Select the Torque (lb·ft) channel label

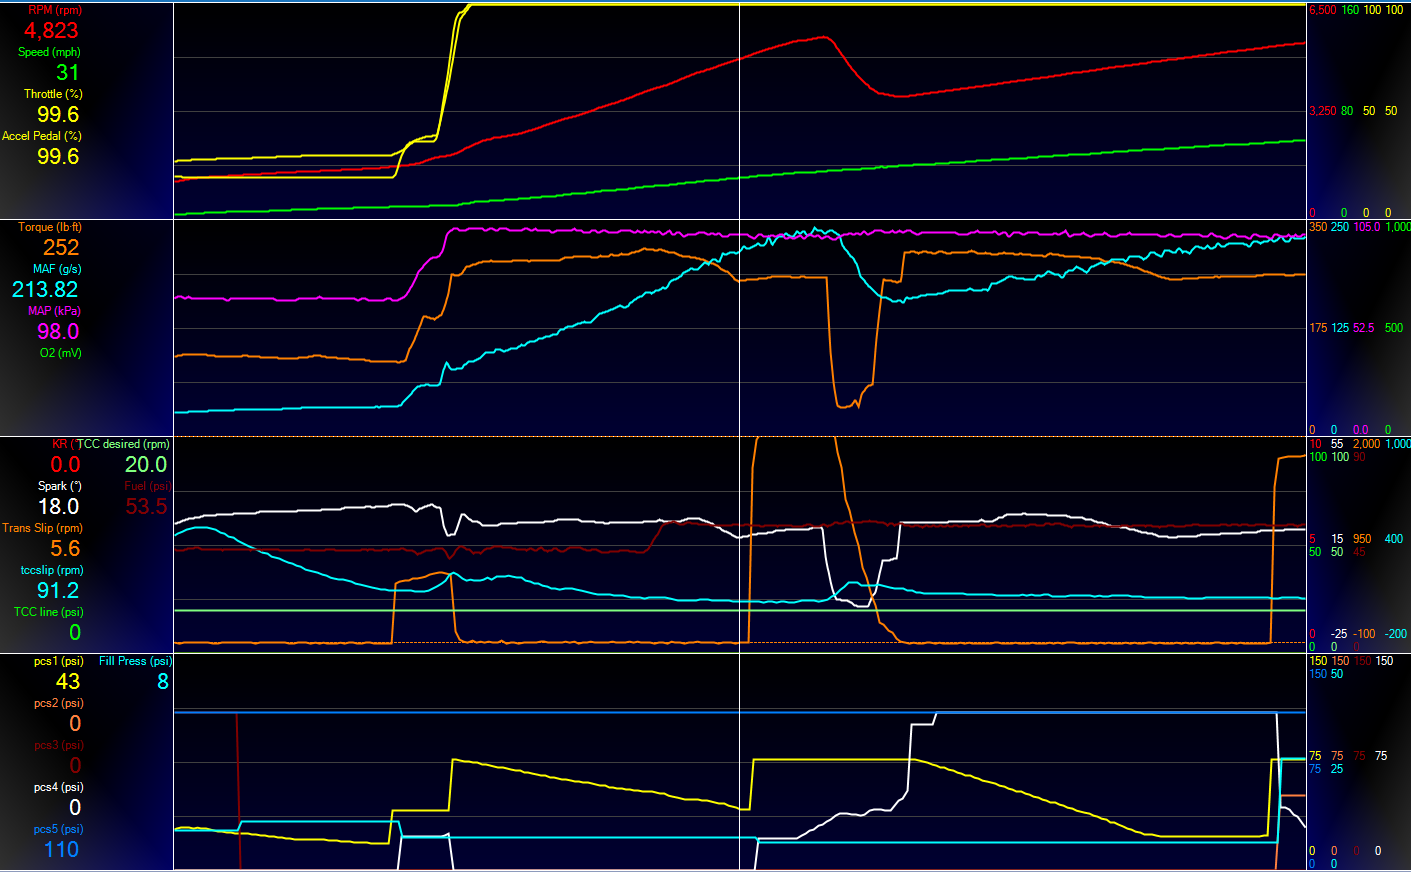[x=50, y=227]
